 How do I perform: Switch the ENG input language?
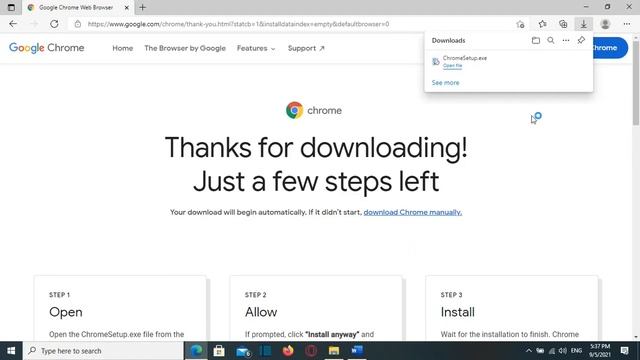coord(576,351)
